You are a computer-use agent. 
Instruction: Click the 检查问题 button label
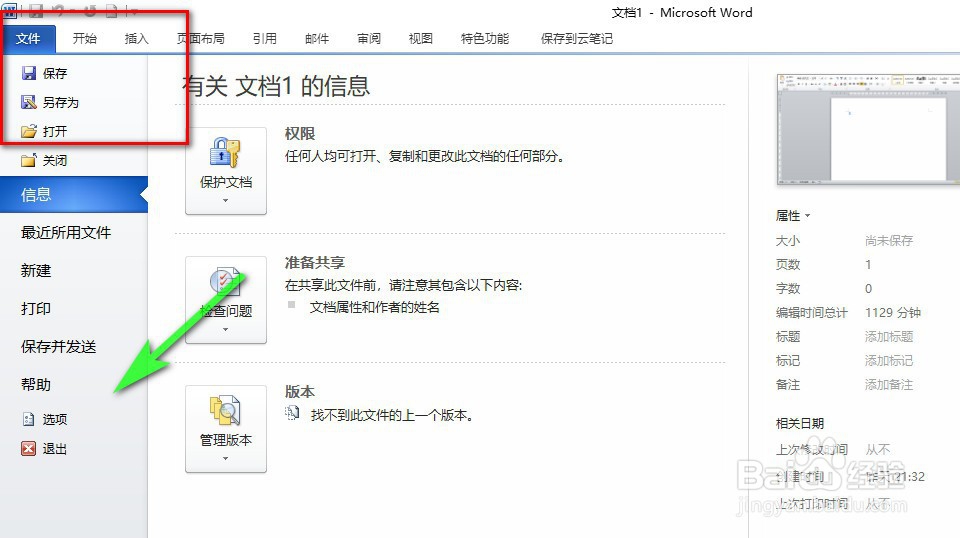pos(226,311)
